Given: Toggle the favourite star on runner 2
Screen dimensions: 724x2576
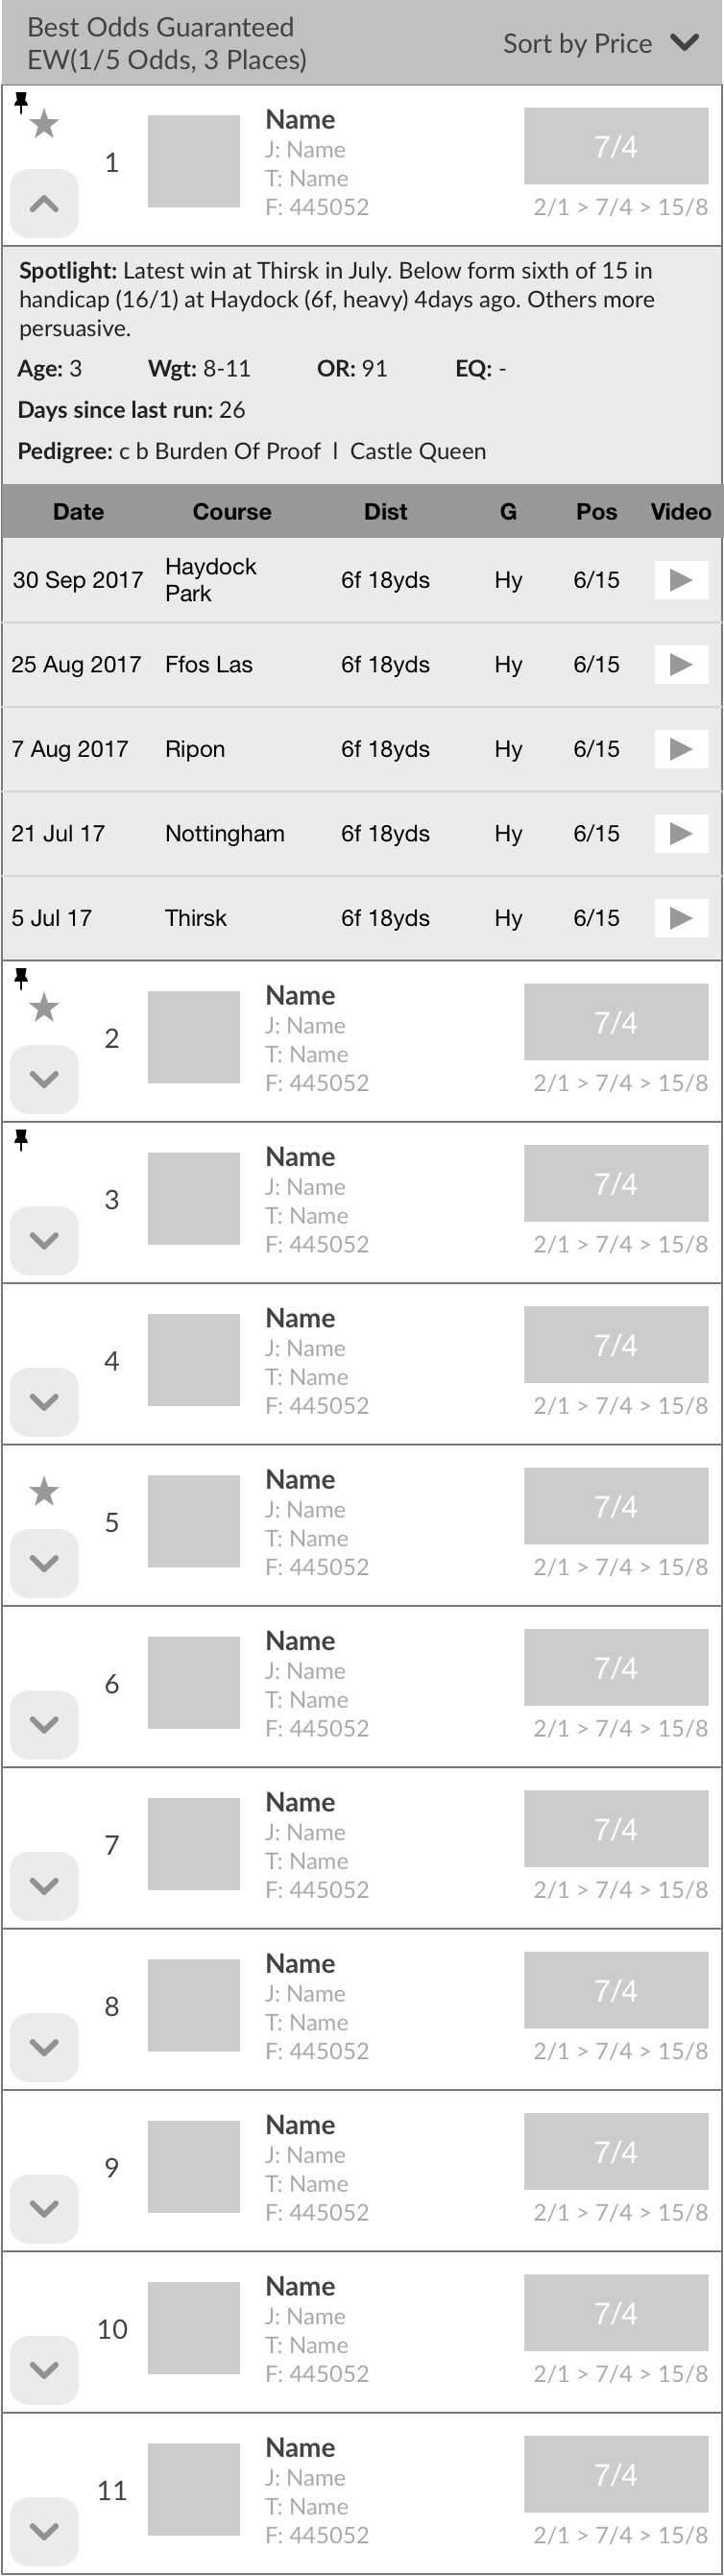Looking at the screenshot, I should pos(44,1008).
